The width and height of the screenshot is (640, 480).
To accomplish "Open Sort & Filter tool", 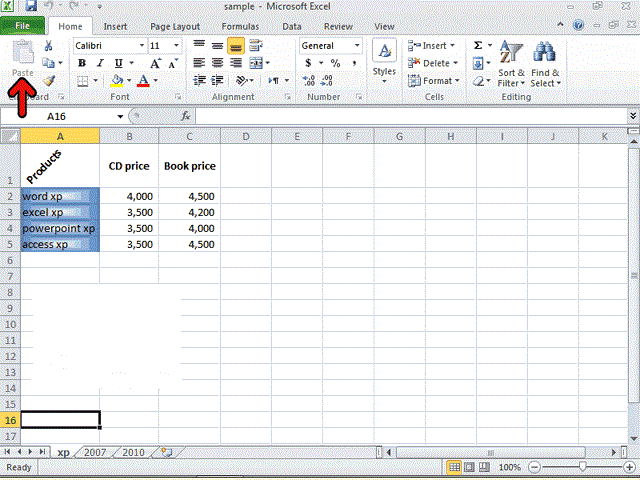I will coord(511,64).
